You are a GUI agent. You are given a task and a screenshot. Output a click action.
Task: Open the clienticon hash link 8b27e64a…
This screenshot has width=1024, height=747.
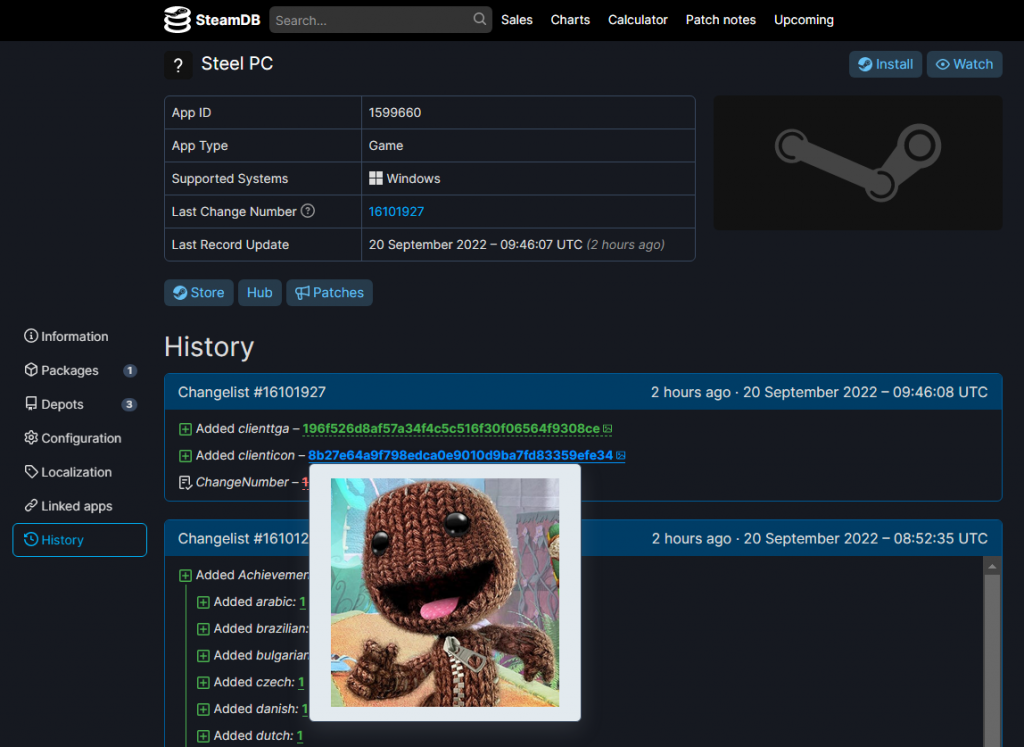tap(460, 456)
